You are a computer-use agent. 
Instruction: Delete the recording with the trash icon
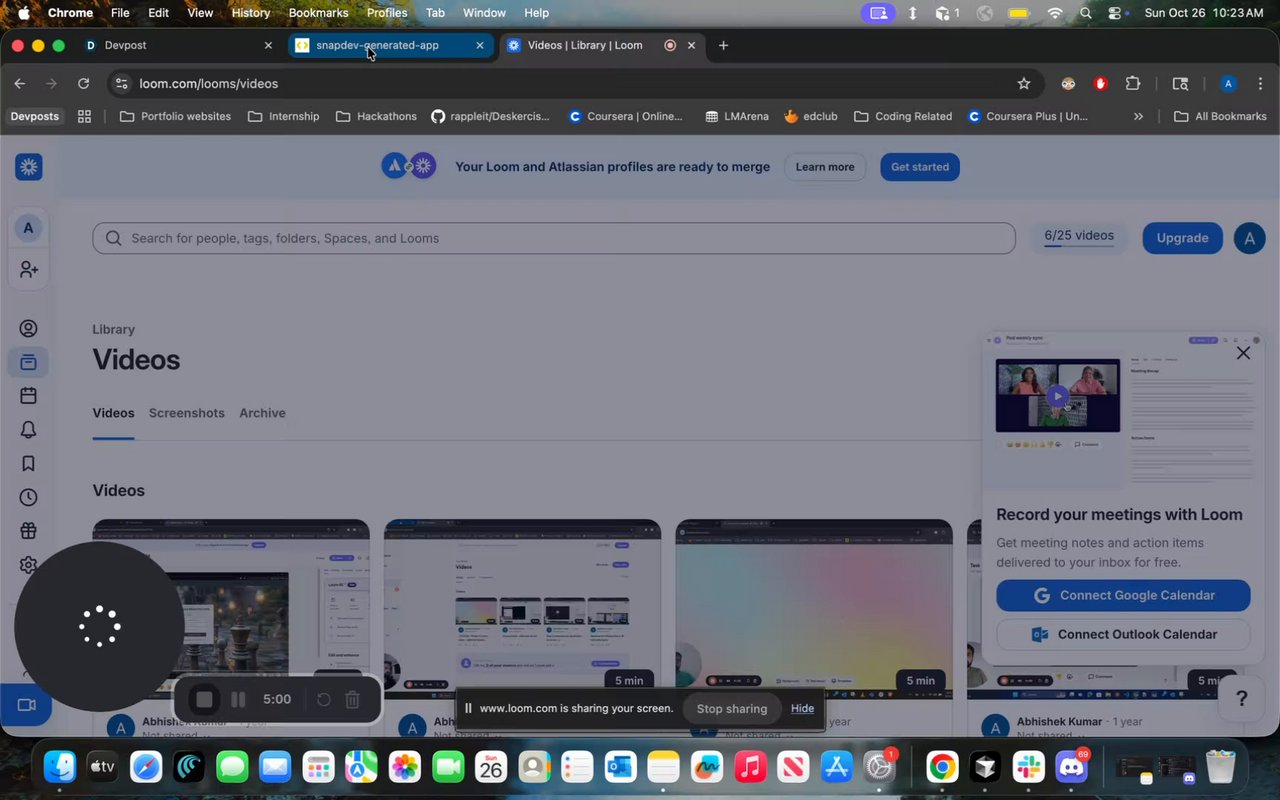coord(352,700)
